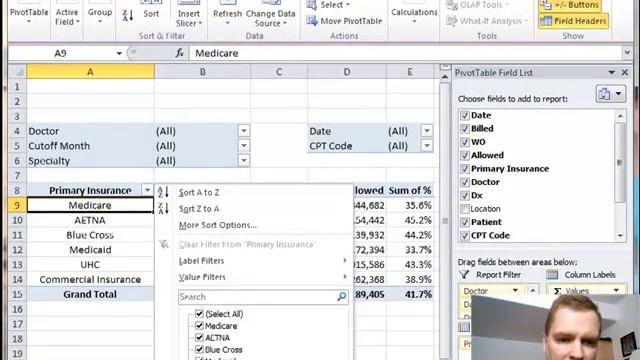Image resolution: width=640 pixels, height=360 pixels.
Task: Open the field list layout options button
Action: click(x=610, y=94)
